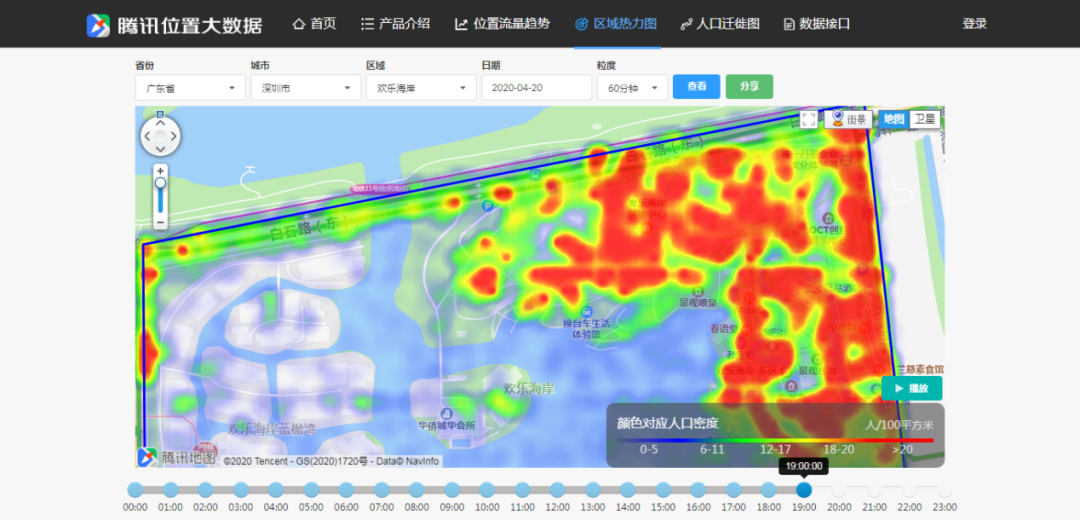
Task: Open the 人口迁徙图 tab
Action: (x=720, y=24)
